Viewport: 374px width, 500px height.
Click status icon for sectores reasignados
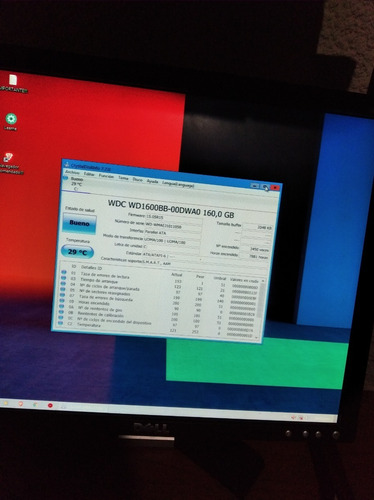coord(62,289)
